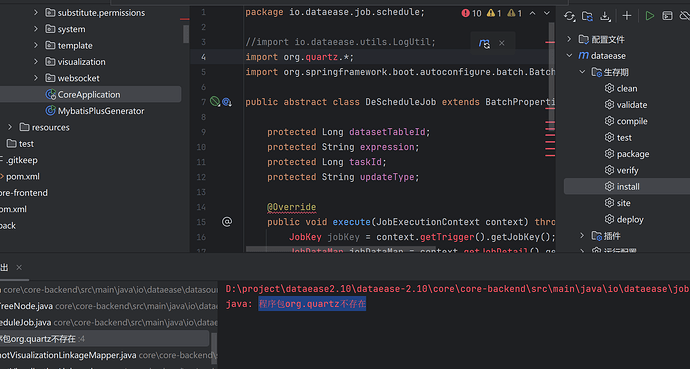Click the second weak warning indicator
The image size is (690, 369).
click(514, 13)
